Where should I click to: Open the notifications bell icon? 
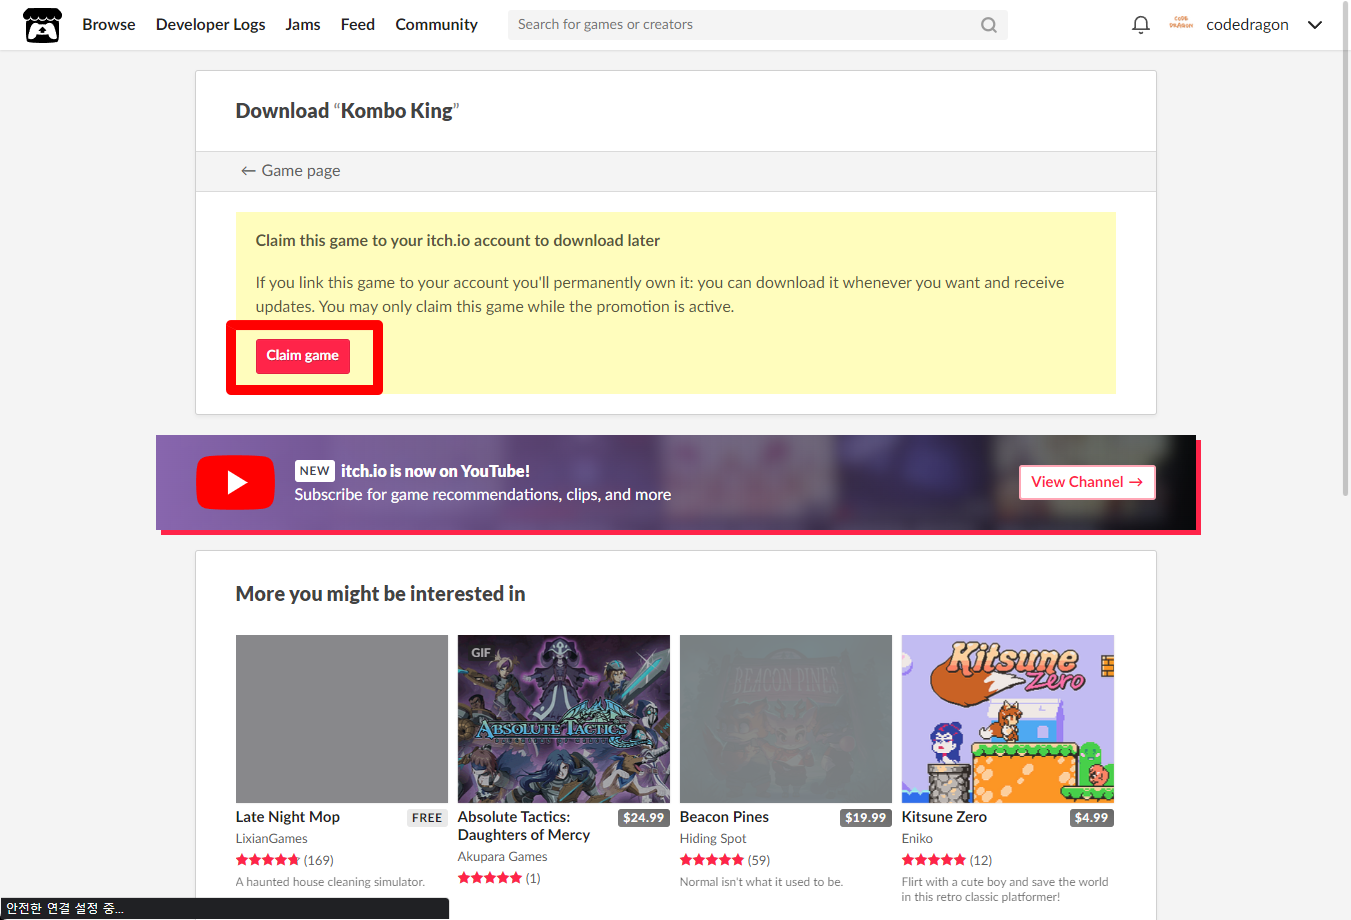pos(1140,25)
